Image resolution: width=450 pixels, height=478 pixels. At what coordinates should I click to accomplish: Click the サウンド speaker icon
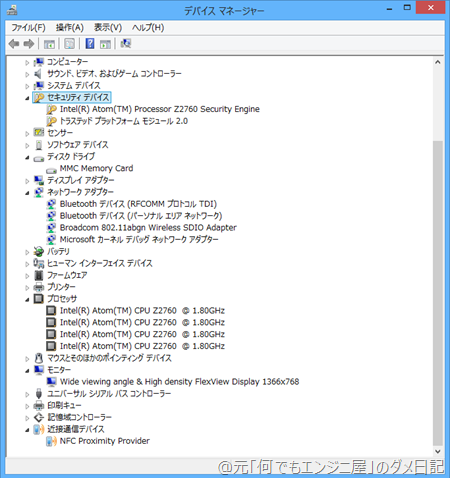pos(39,74)
